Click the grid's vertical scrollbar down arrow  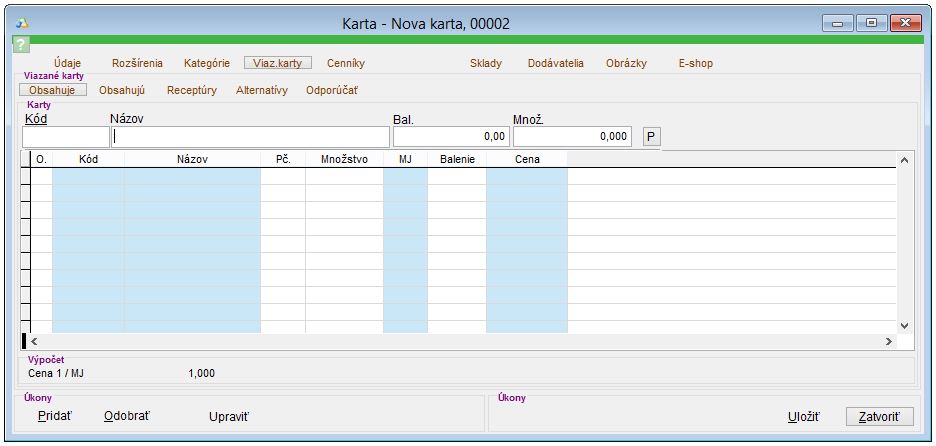click(x=904, y=325)
